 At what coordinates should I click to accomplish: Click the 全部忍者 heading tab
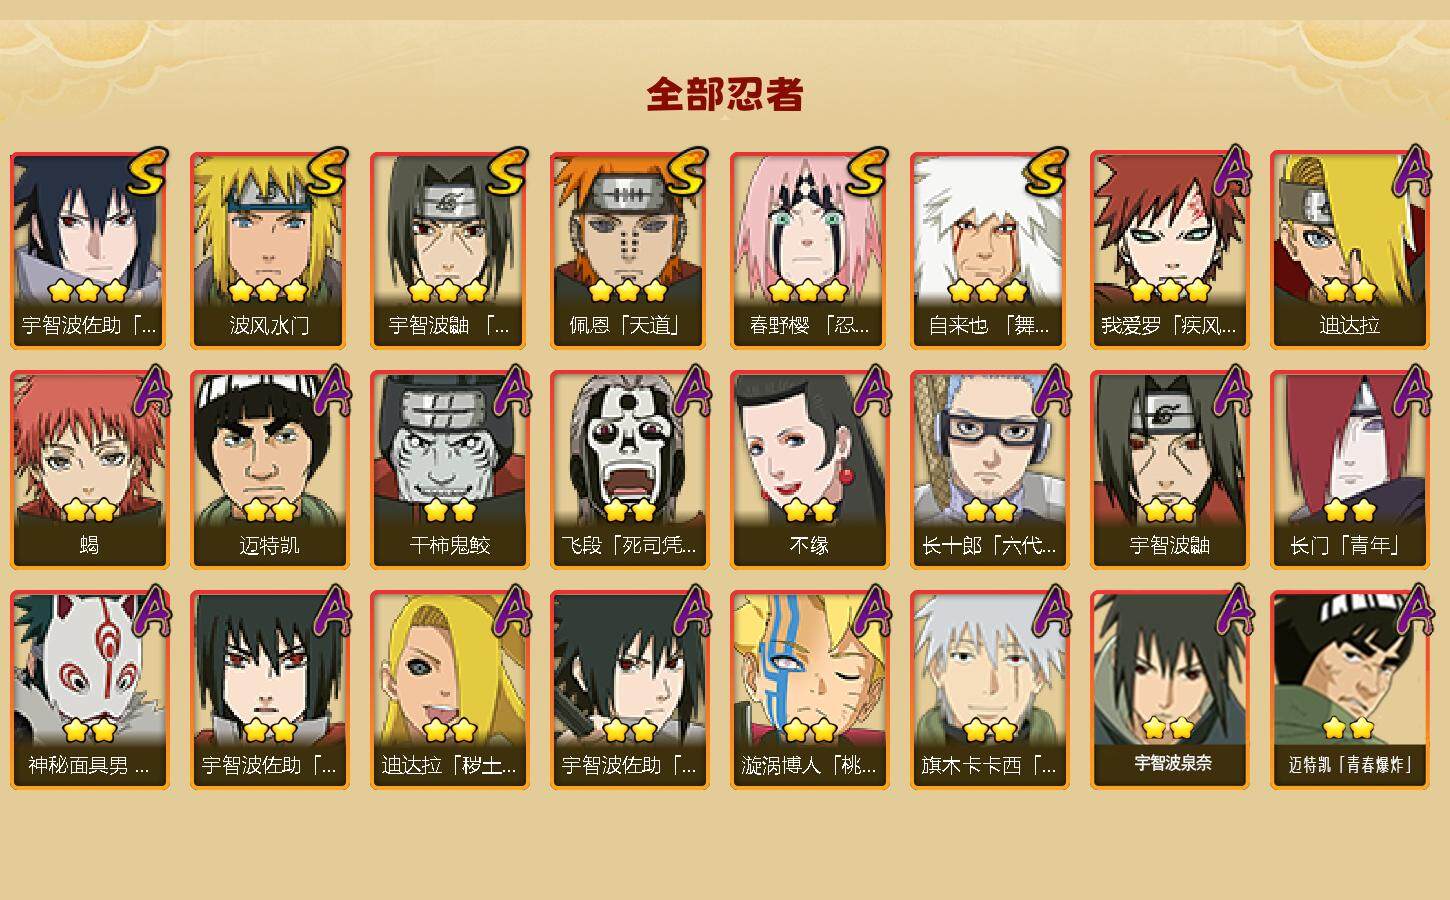[725, 95]
